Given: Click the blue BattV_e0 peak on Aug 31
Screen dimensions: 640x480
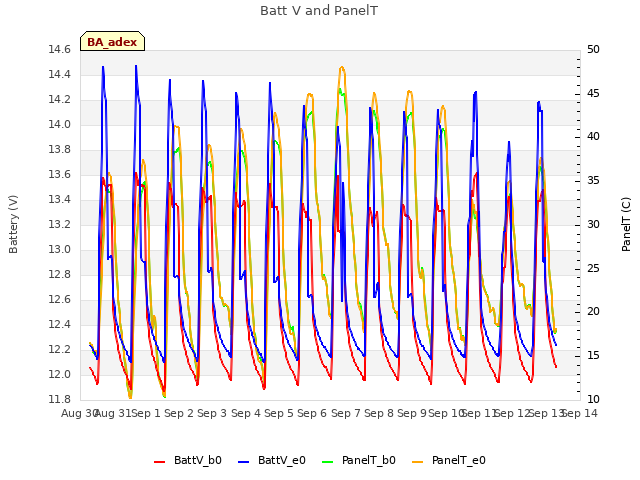Looking at the screenshot, I should coord(136,66).
